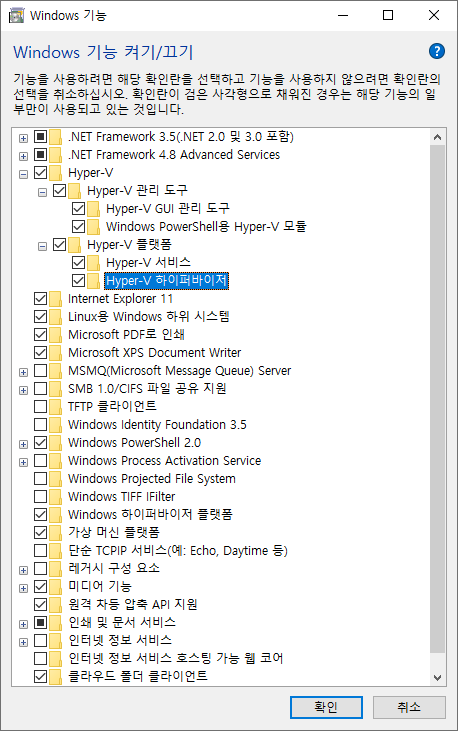Click scrollbar down arrow in feature list
Viewport: 458px width, 731px height.
tap(437, 677)
